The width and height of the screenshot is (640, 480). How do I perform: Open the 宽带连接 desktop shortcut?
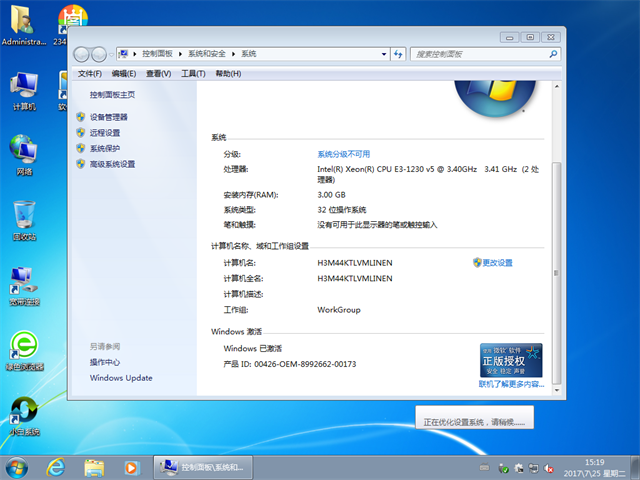tap(24, 286)
